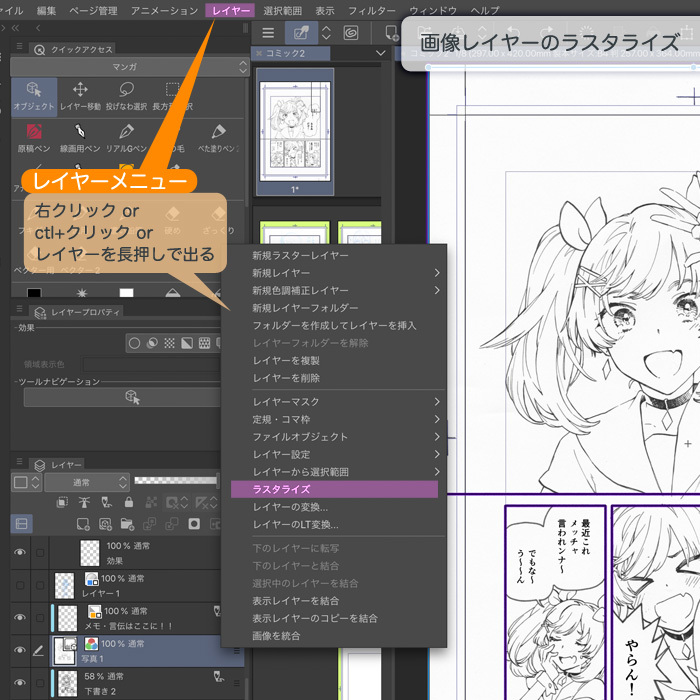This screenshot has width=700, height=700.
Task: Hide the 下書き 2 layer
Action: 20,683
